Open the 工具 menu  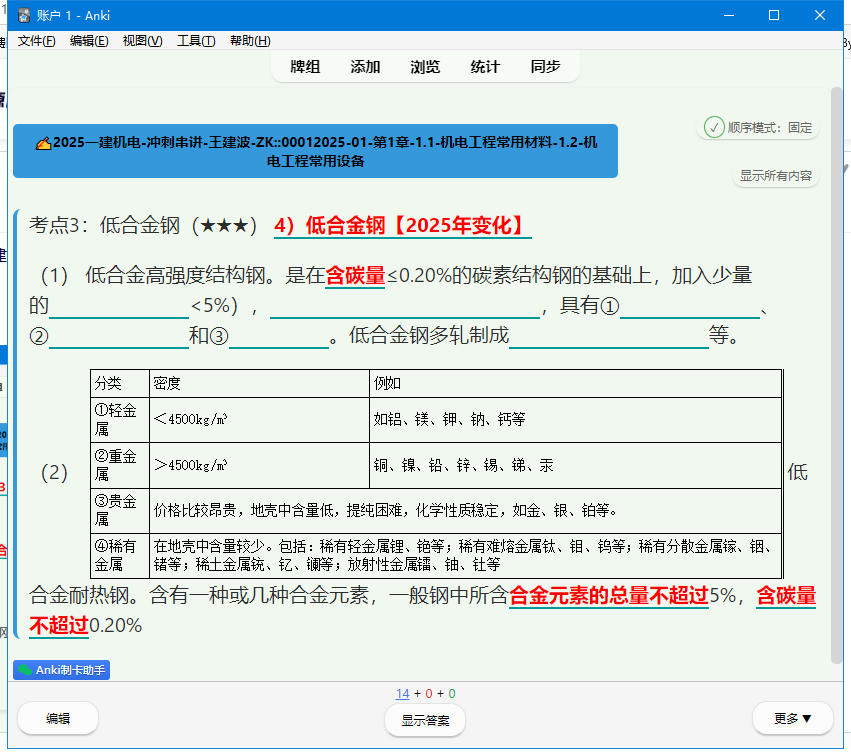click(196, 41)
